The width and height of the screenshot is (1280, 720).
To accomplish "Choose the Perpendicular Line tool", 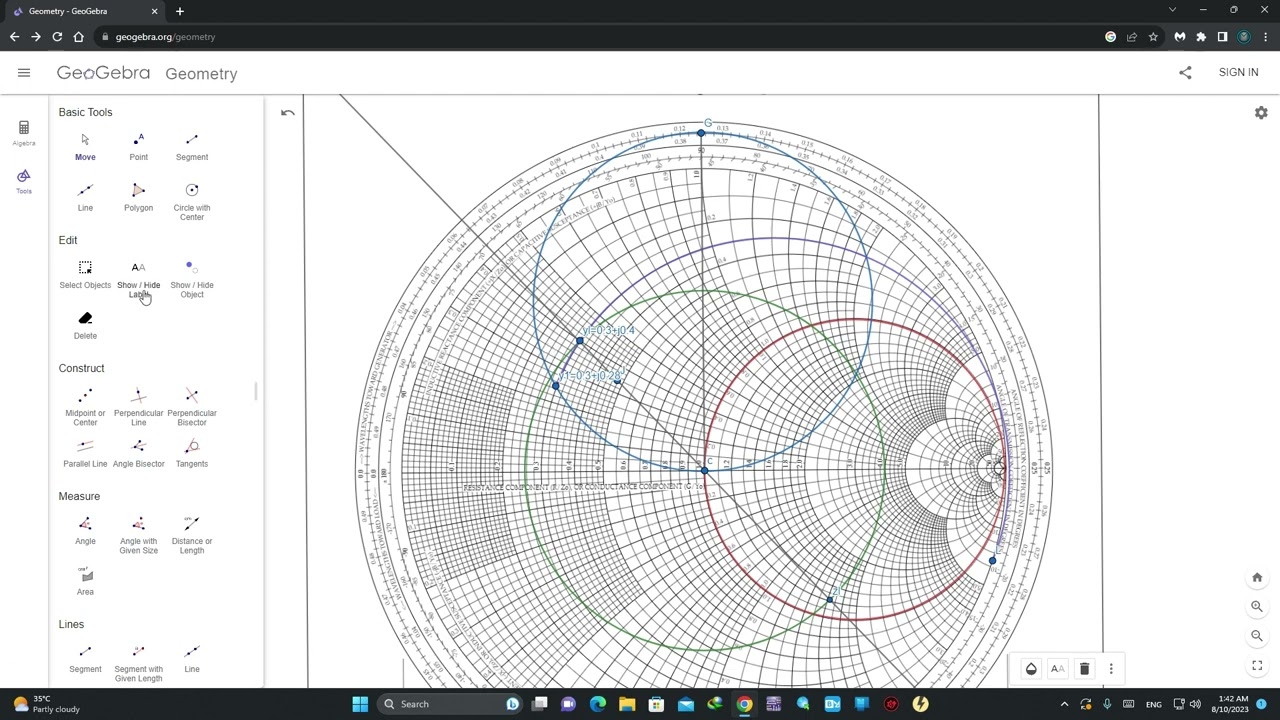I will 138,406.
